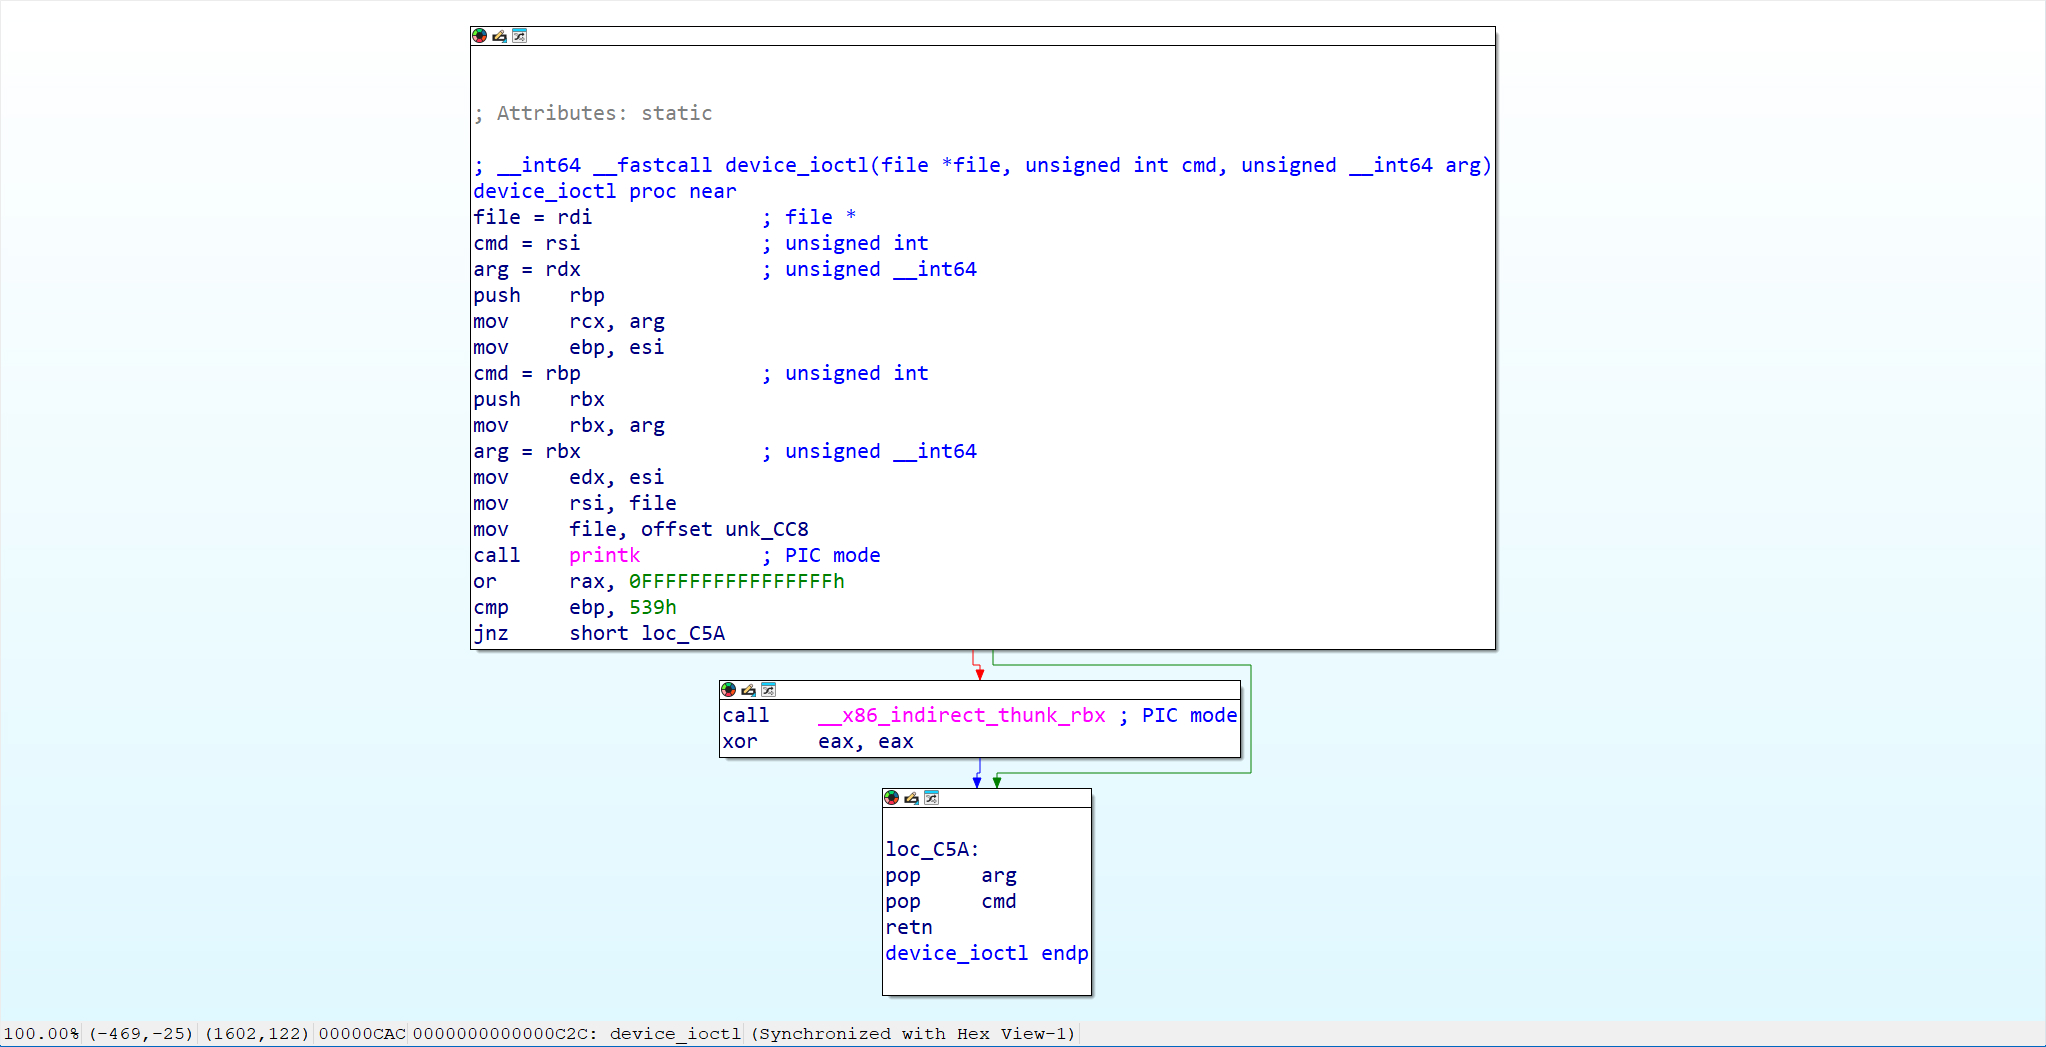
Task: Click the 0FFFFFFFFFFFFFFFFh operand in the or instruction
Action: tap(736, 581)
